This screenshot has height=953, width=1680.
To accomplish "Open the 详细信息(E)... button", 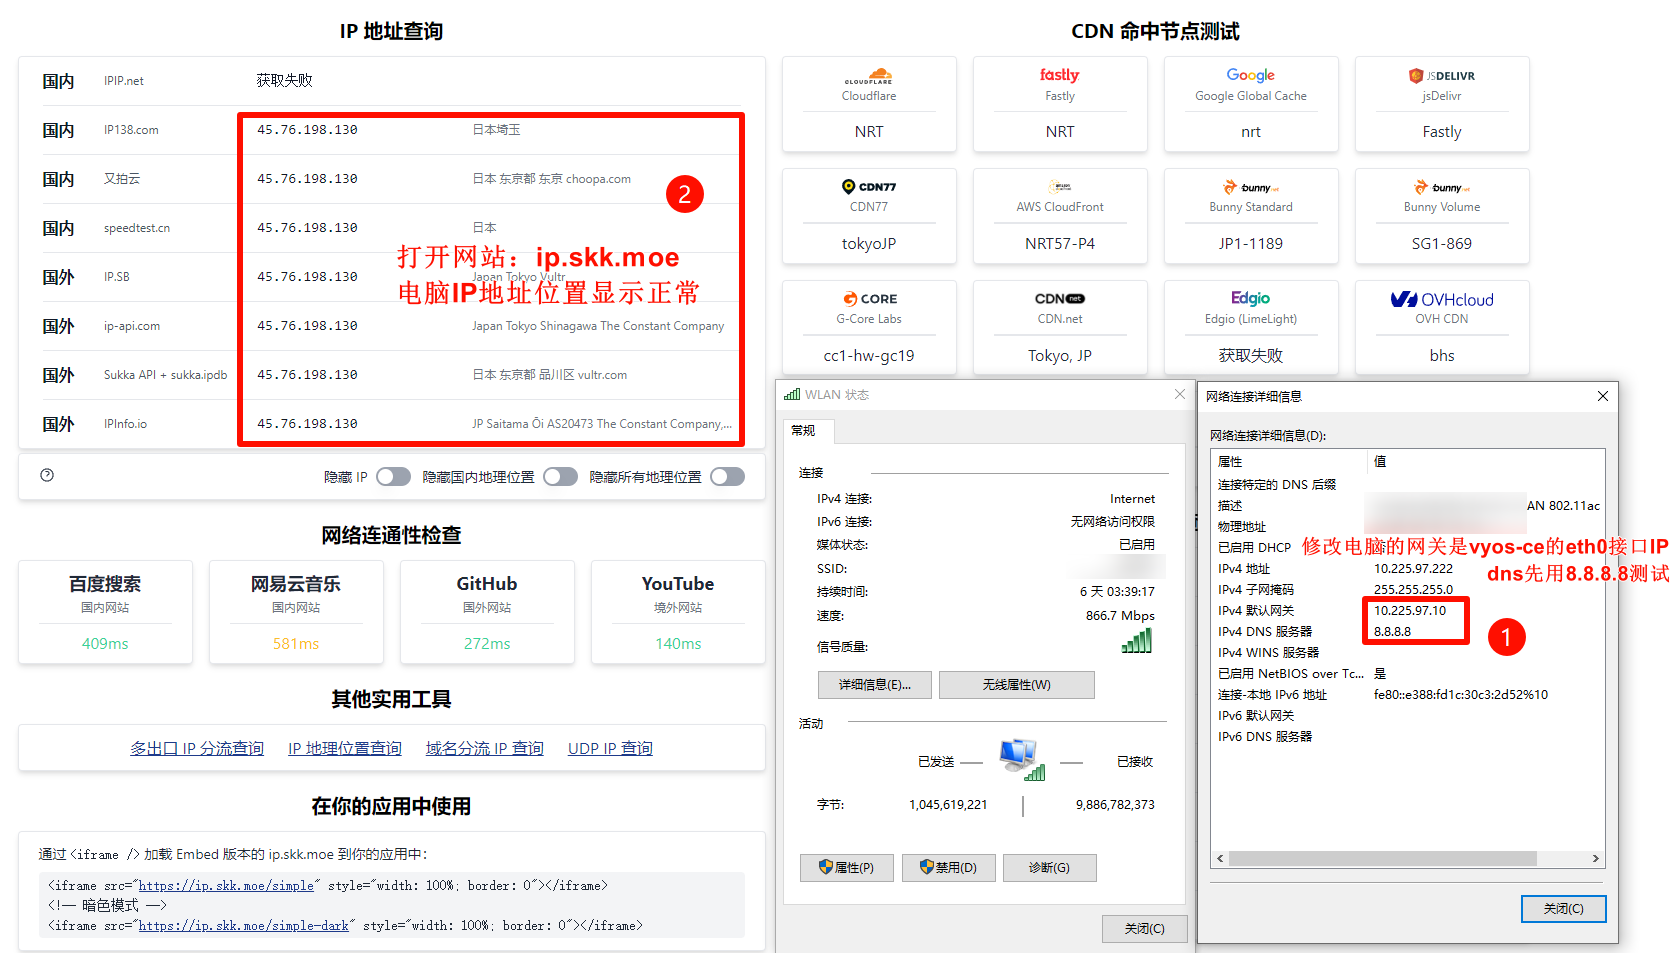I will tap(875, 685).
